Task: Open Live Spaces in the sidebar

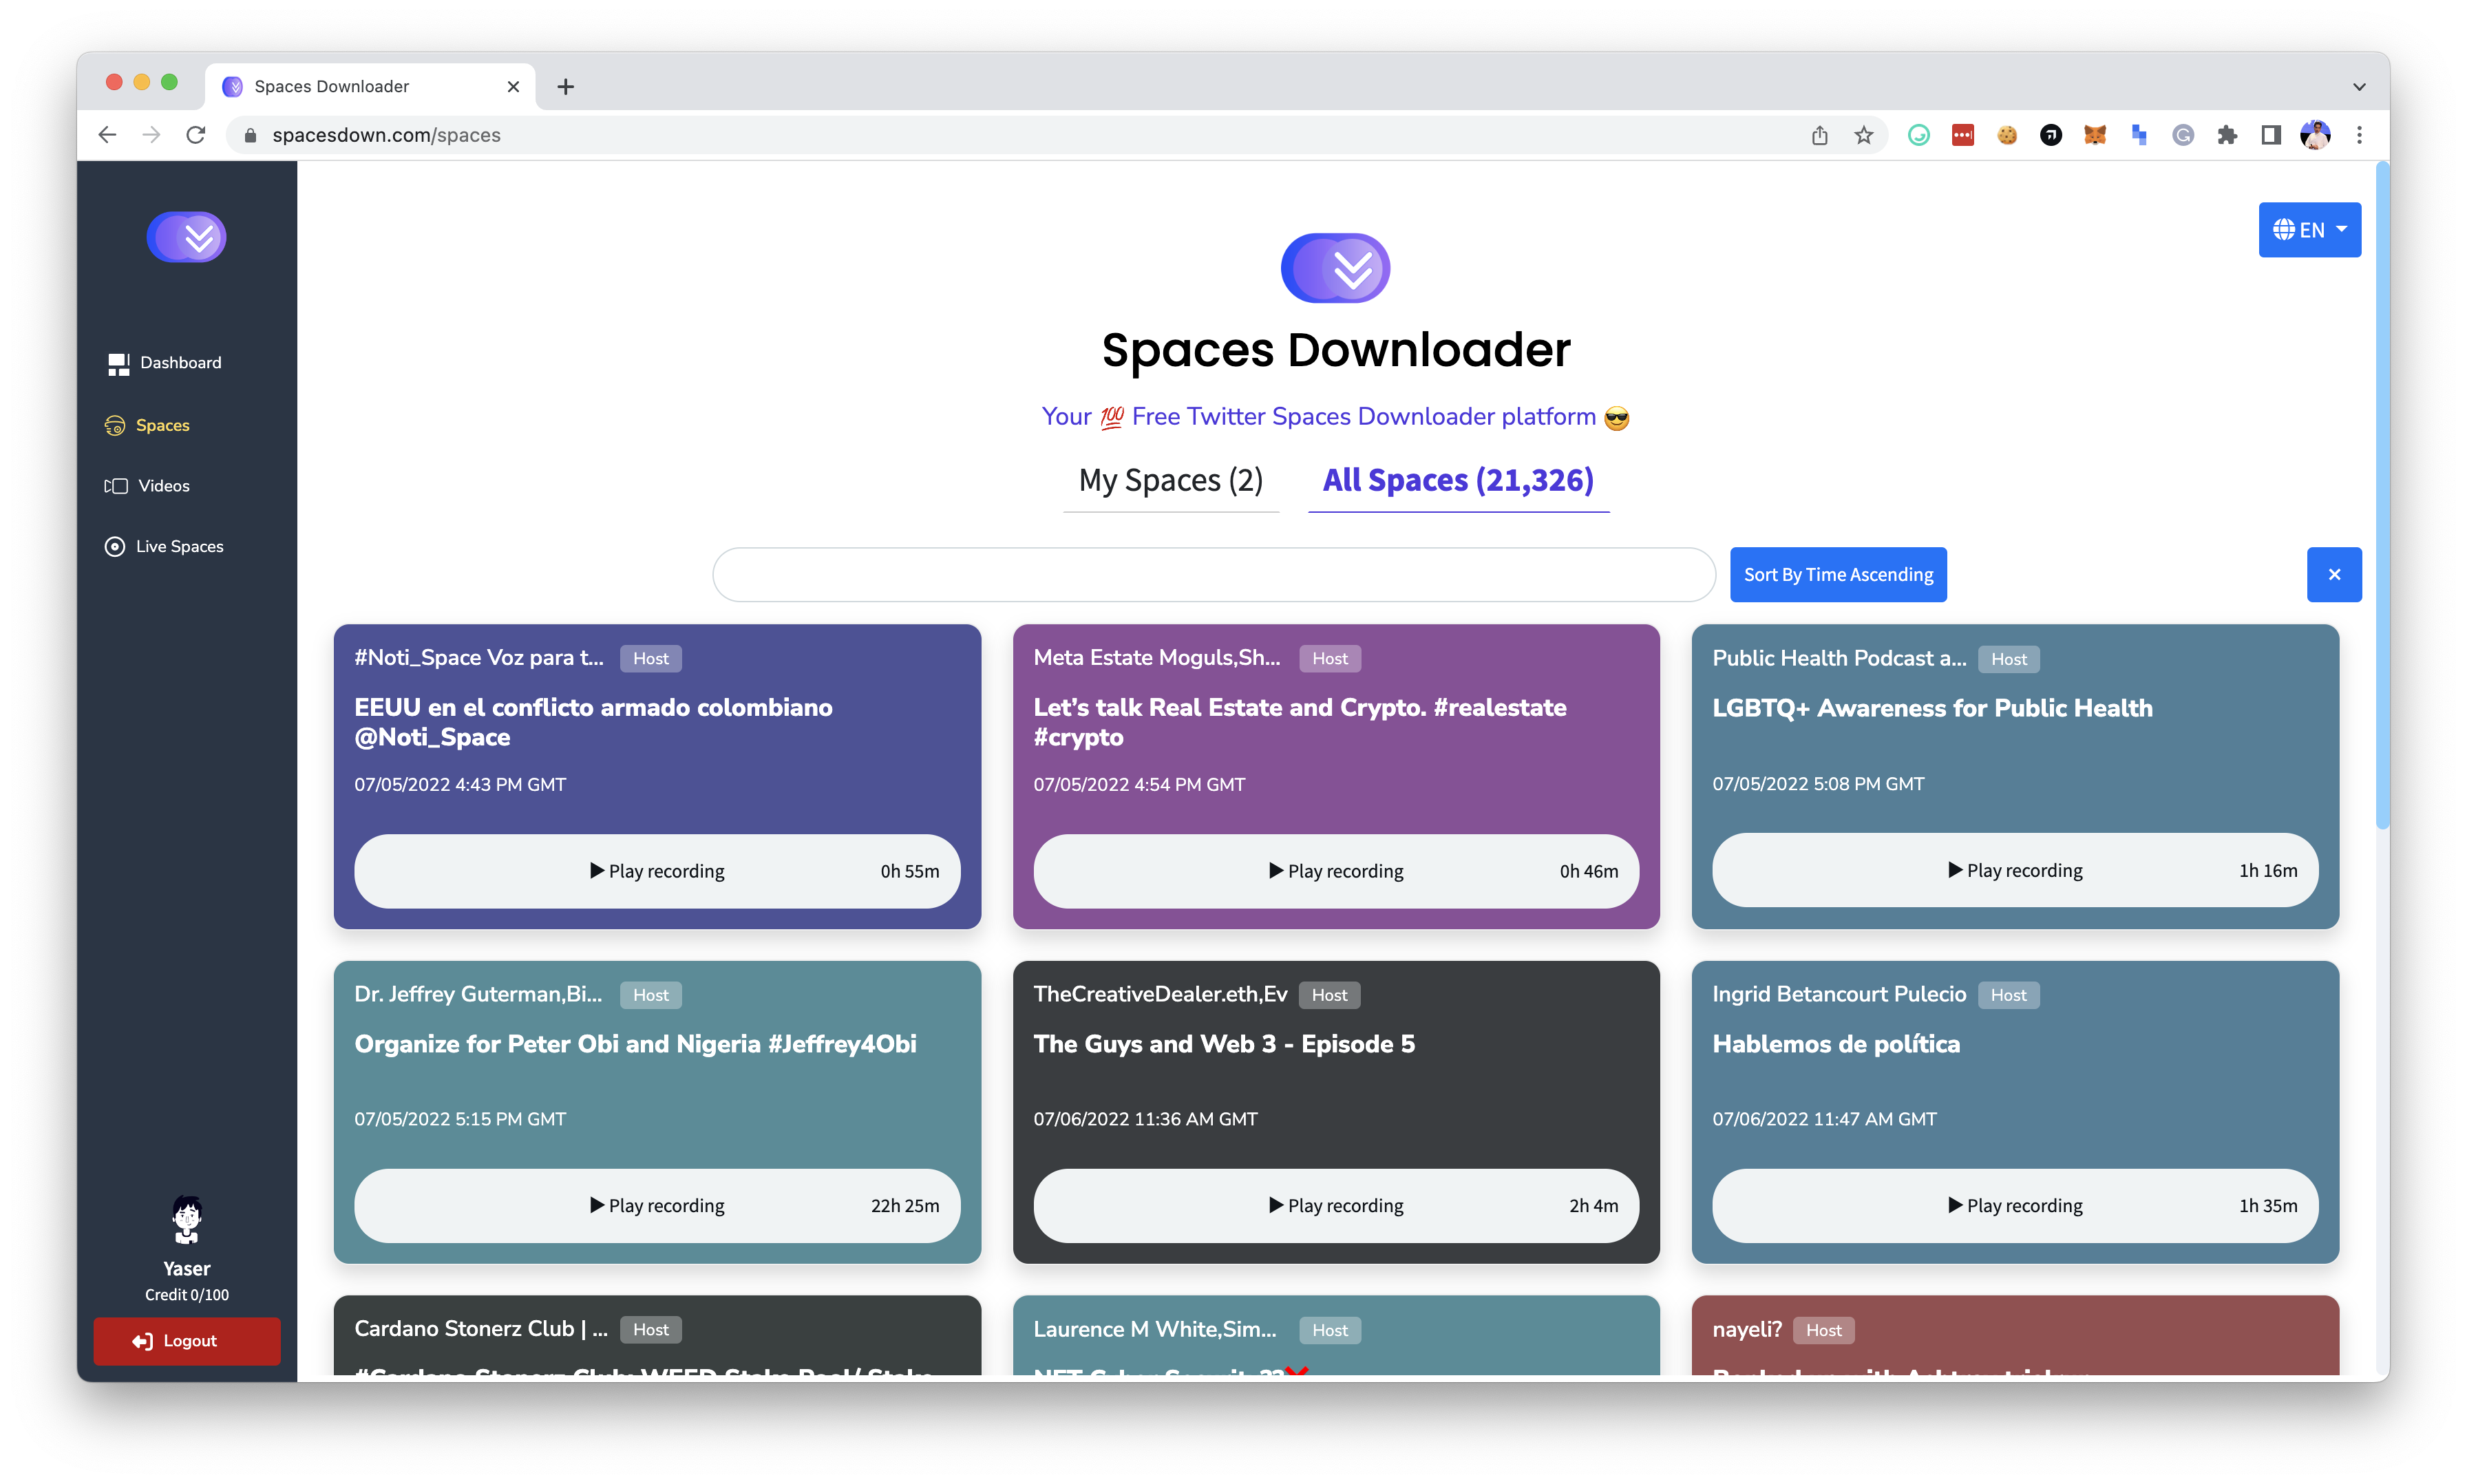Action: coord(164,546)
